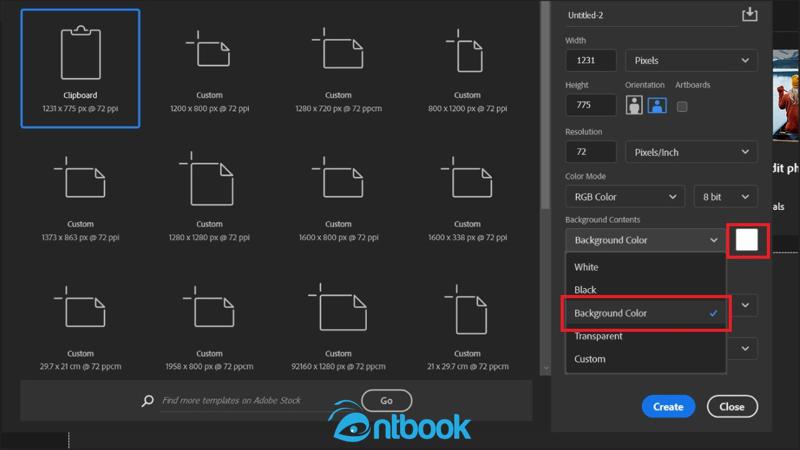Edit the Untitled-2 document name field

(650, 16)
